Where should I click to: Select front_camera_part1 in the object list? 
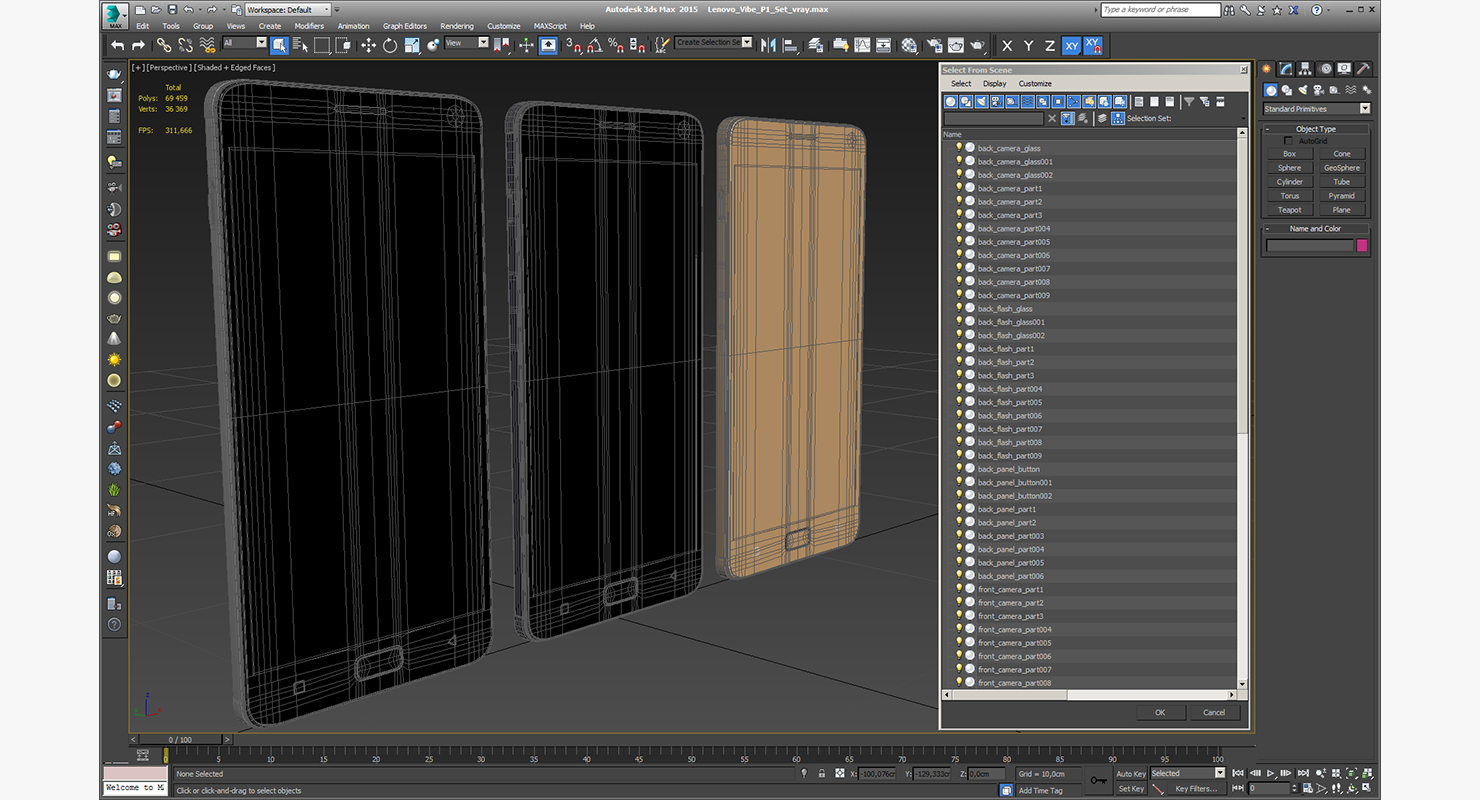(x=1010, y=589)
